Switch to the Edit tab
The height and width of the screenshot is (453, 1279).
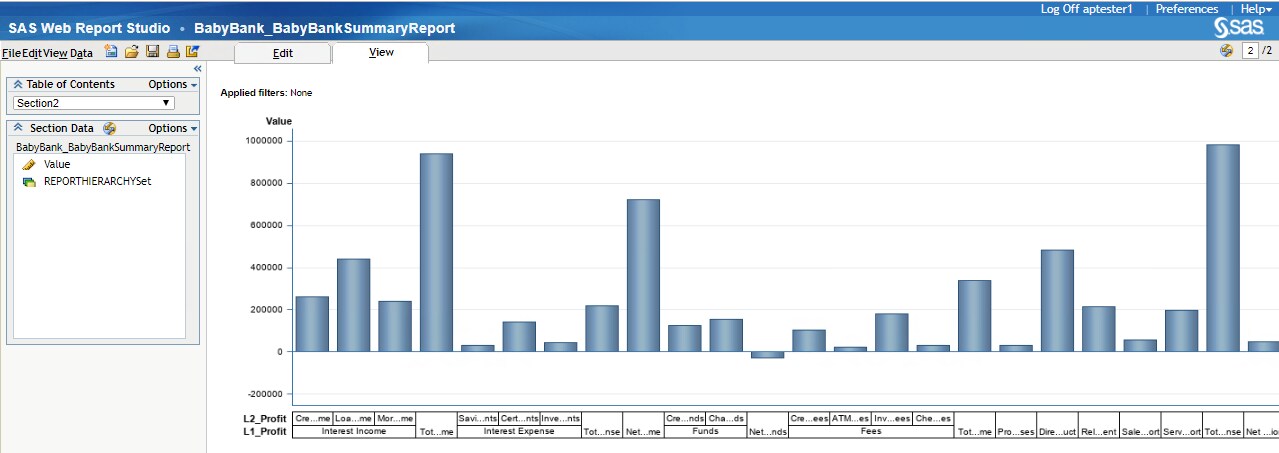(x=282, y=53)
